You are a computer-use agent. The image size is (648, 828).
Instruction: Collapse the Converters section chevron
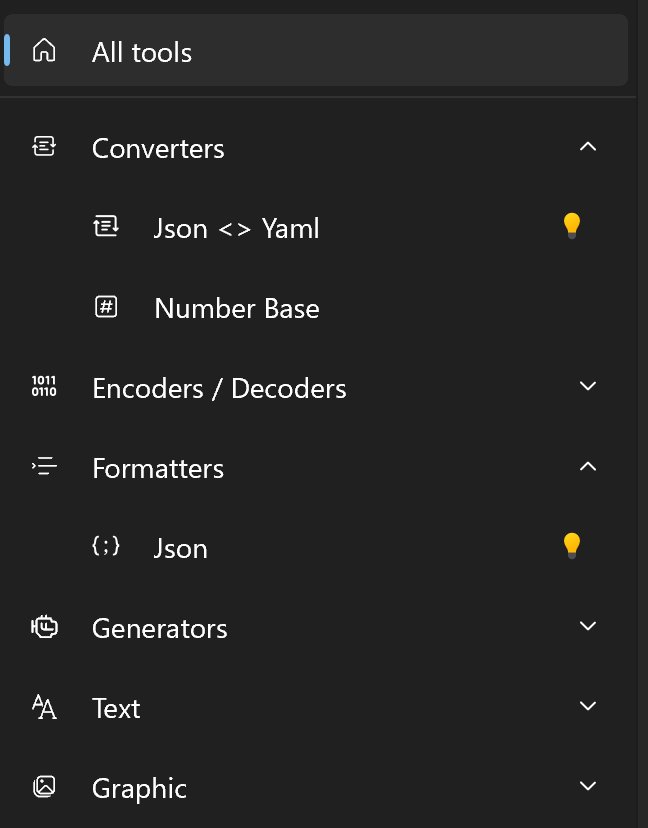pos(588,147)
